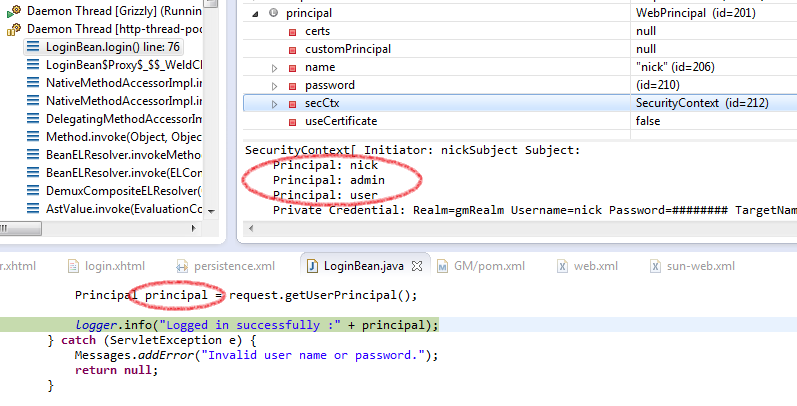Switch to the sun-web.xml editor tab

coord(692,266)
